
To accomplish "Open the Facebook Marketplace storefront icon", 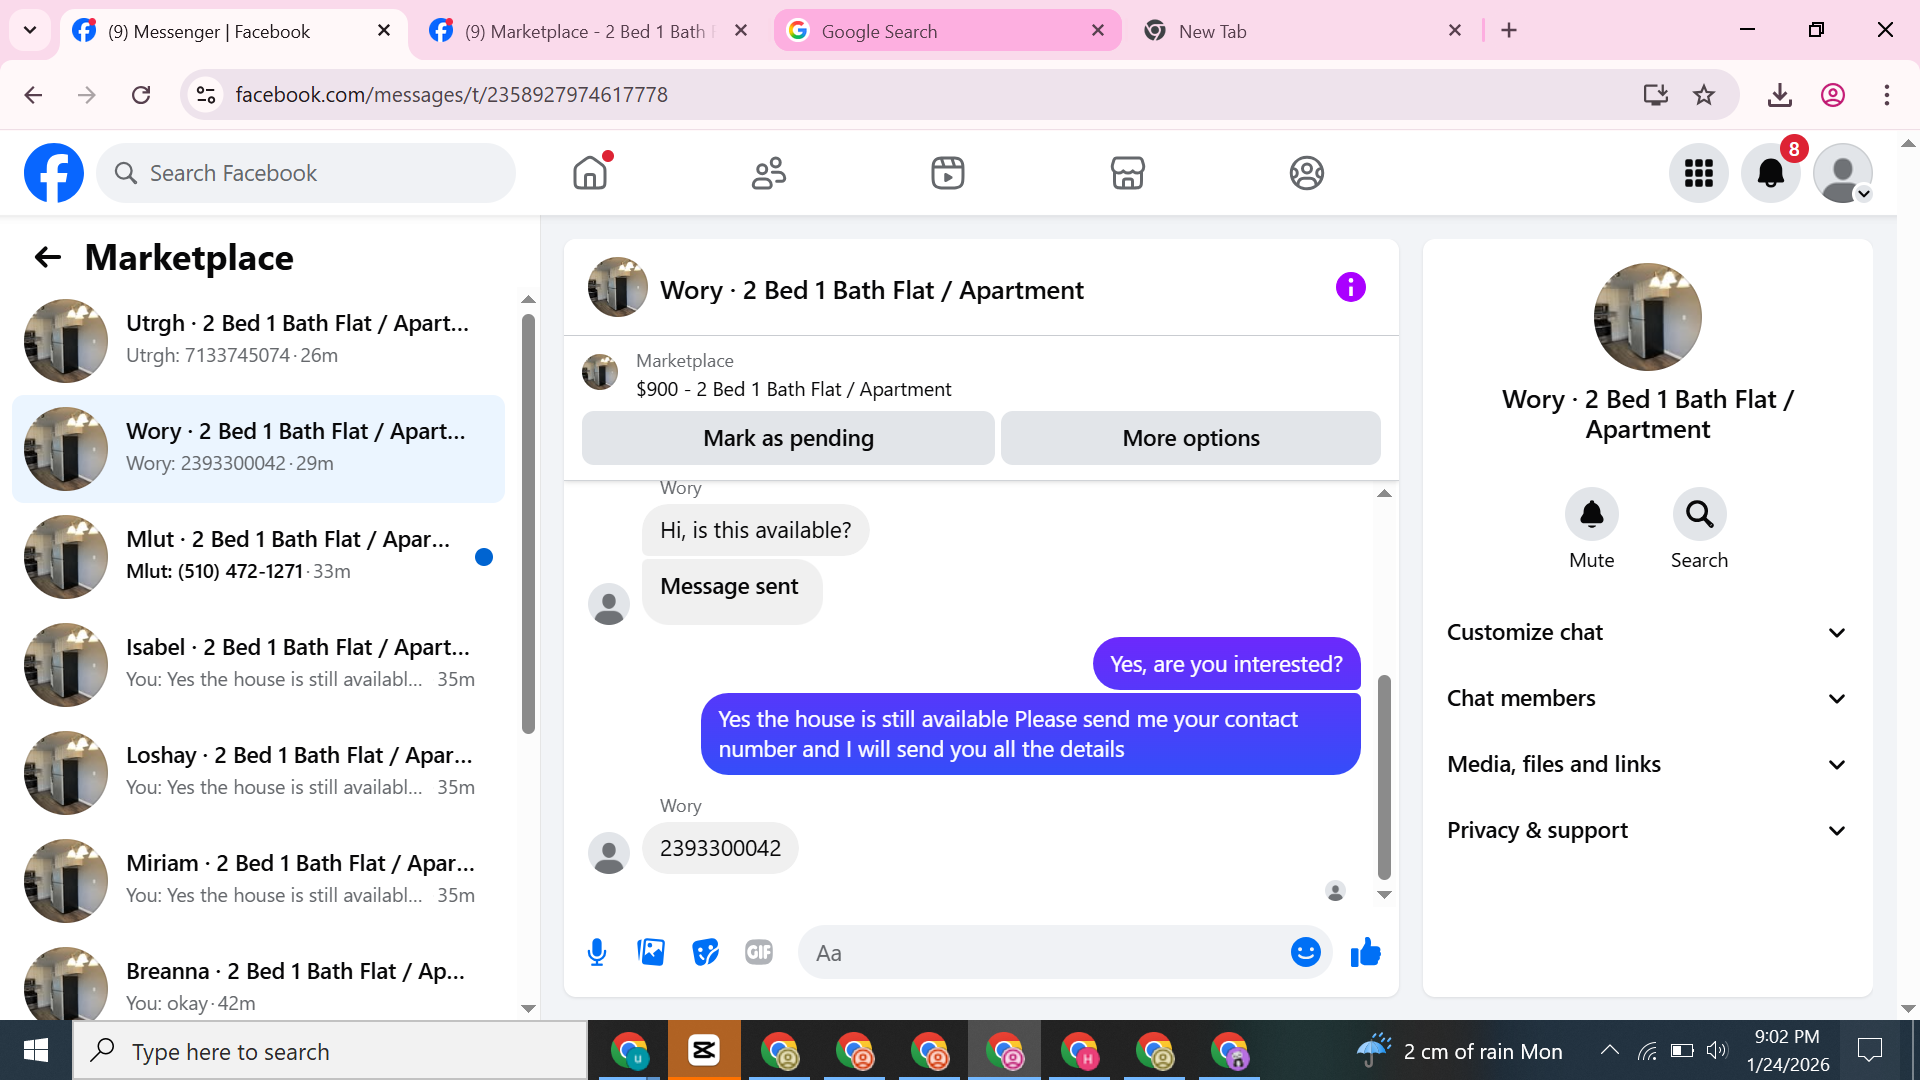I will 1127,173.
